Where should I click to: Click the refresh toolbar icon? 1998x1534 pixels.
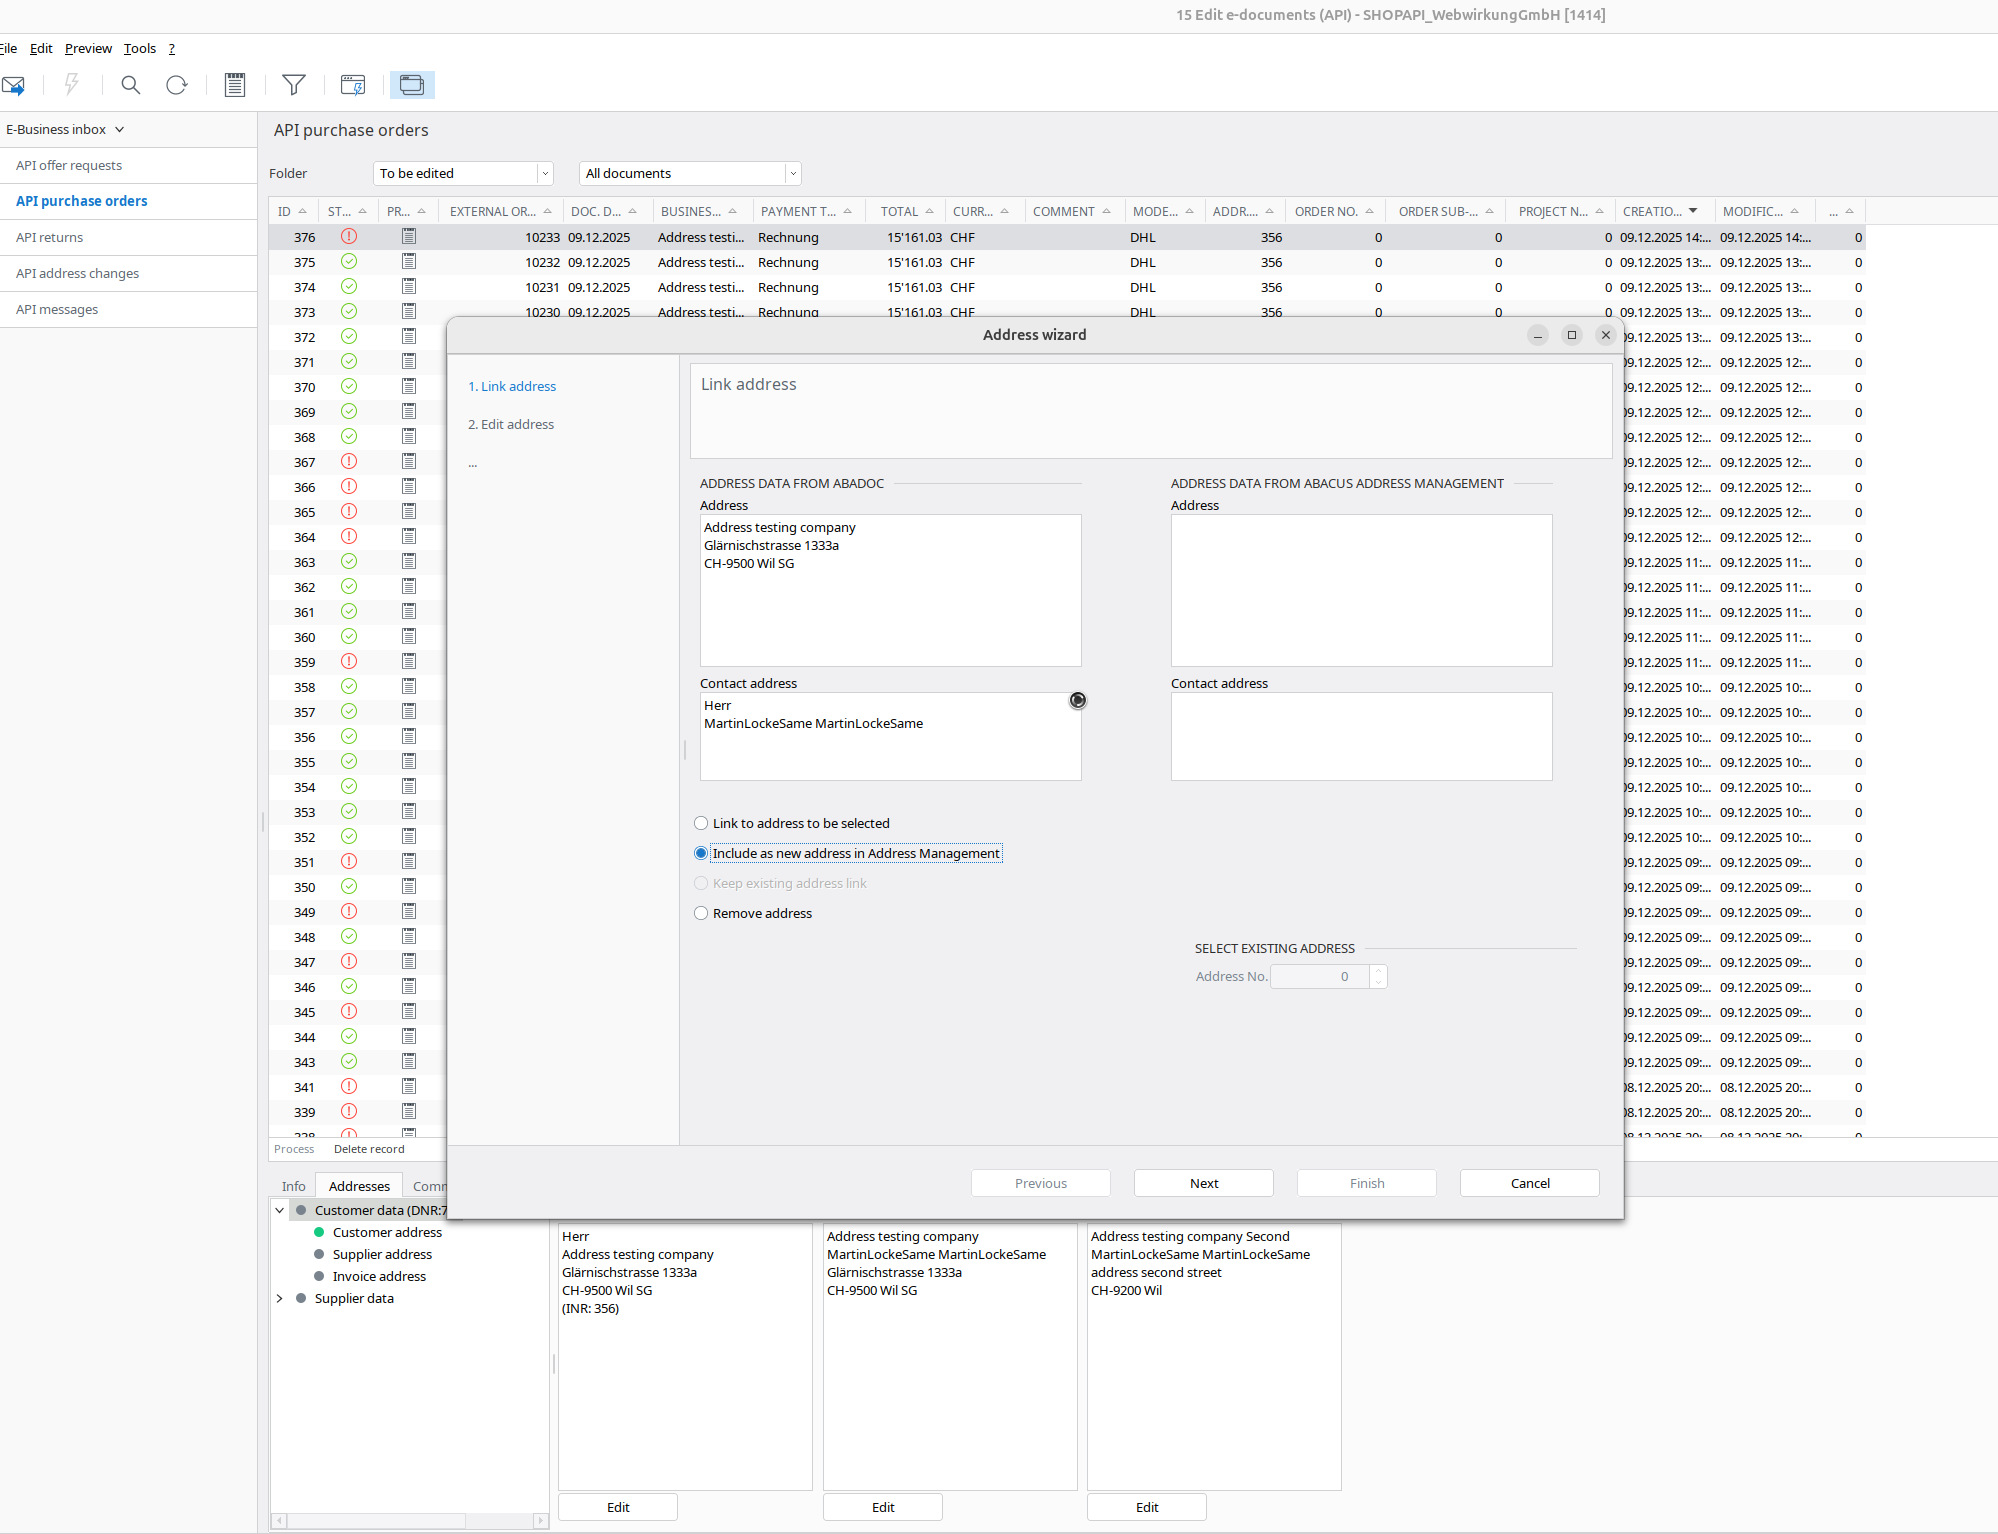click(177, 85)
